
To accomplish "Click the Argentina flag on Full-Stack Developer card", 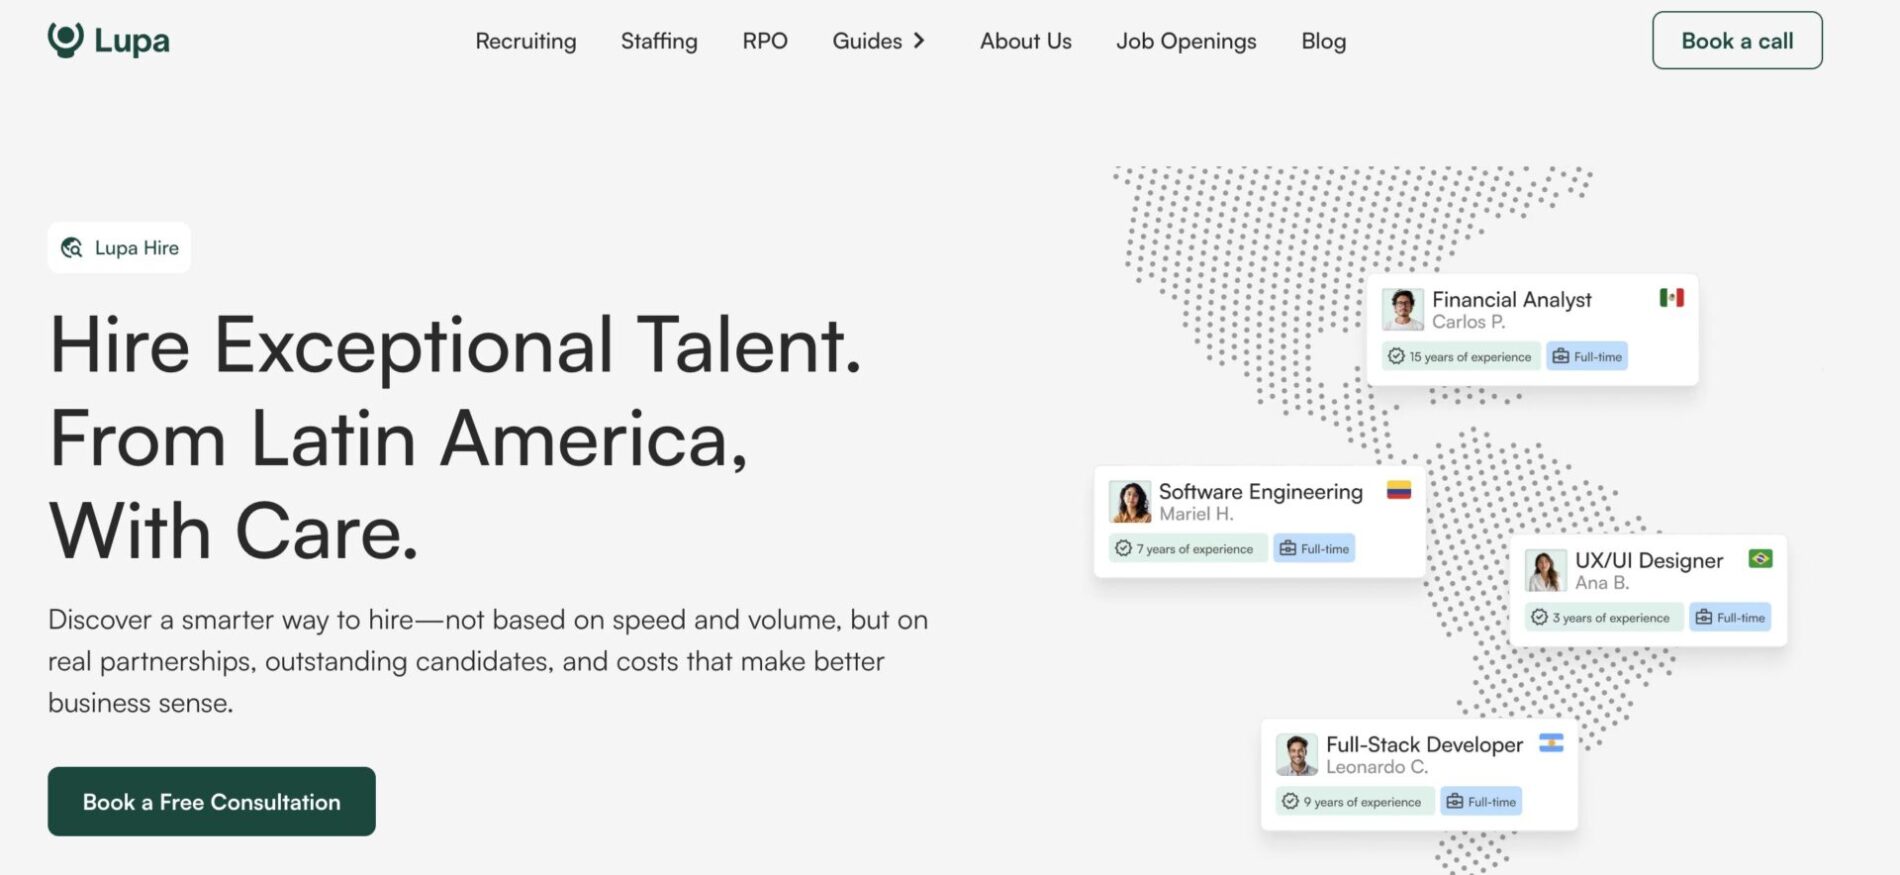I will [x=1551, y=743].
